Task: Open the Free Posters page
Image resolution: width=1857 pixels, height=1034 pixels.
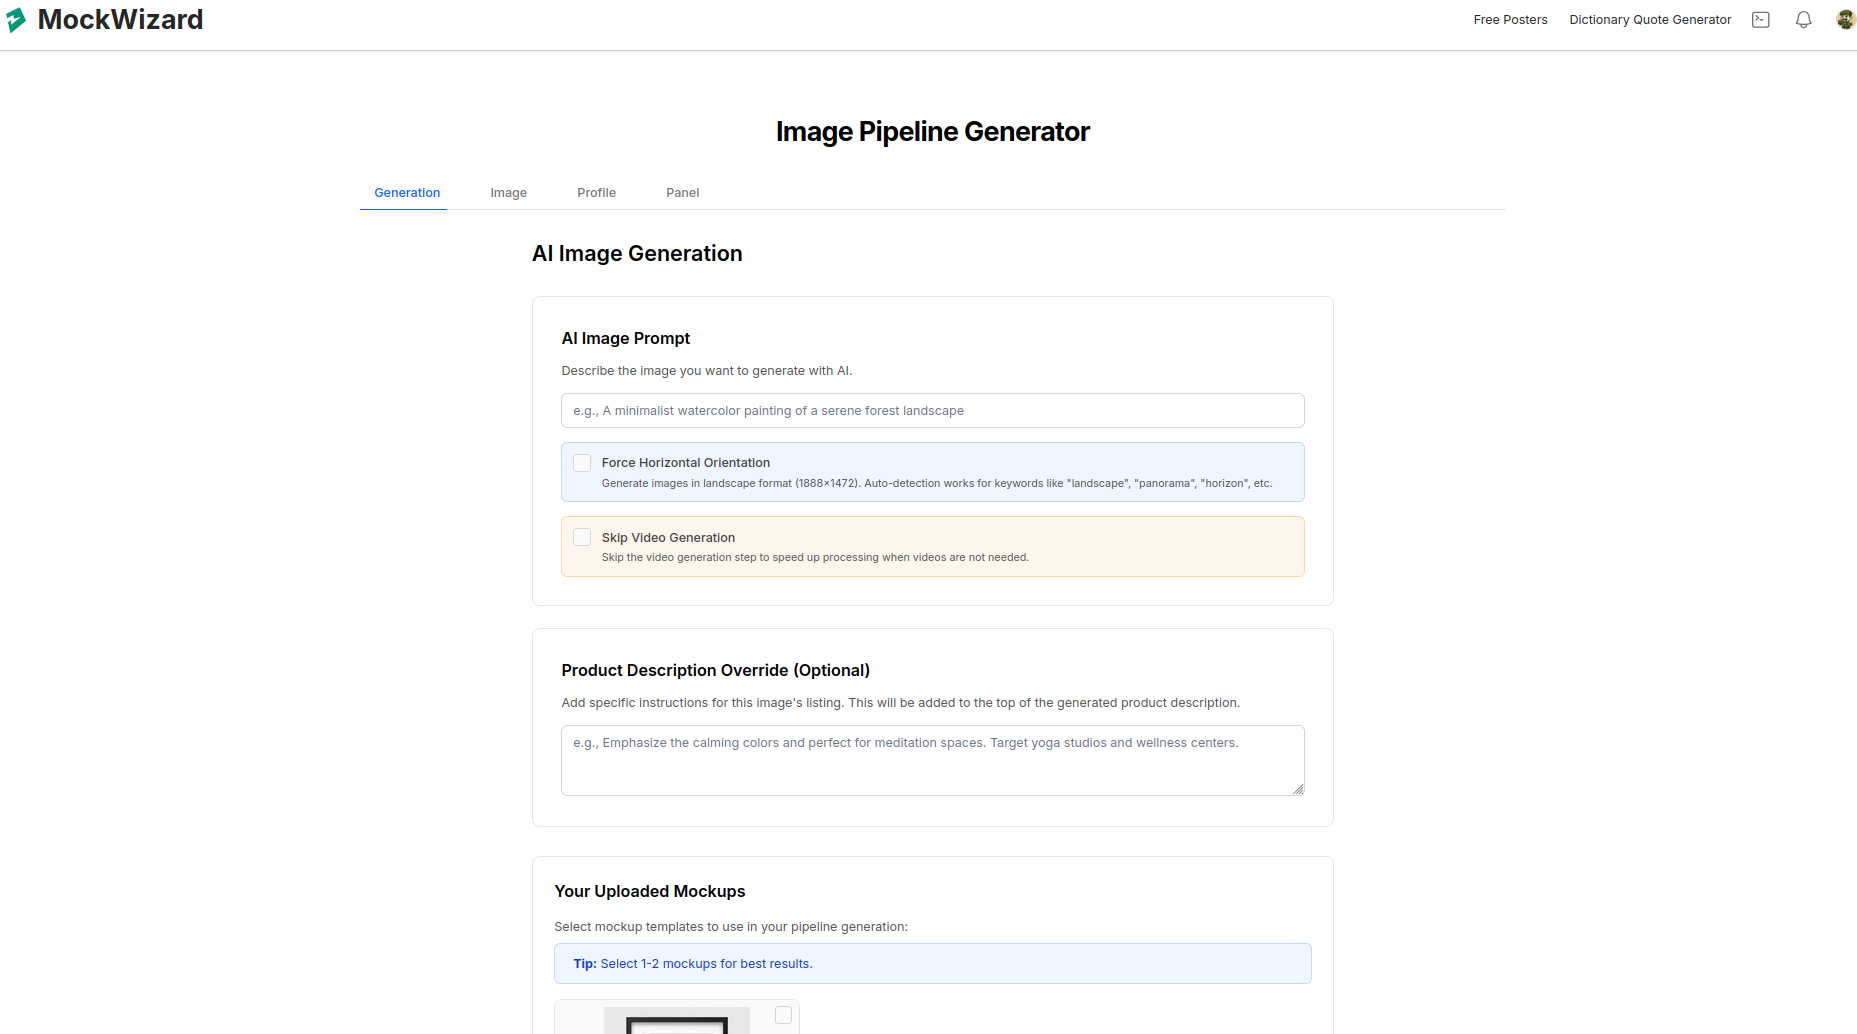Action: click(1510, 19)
